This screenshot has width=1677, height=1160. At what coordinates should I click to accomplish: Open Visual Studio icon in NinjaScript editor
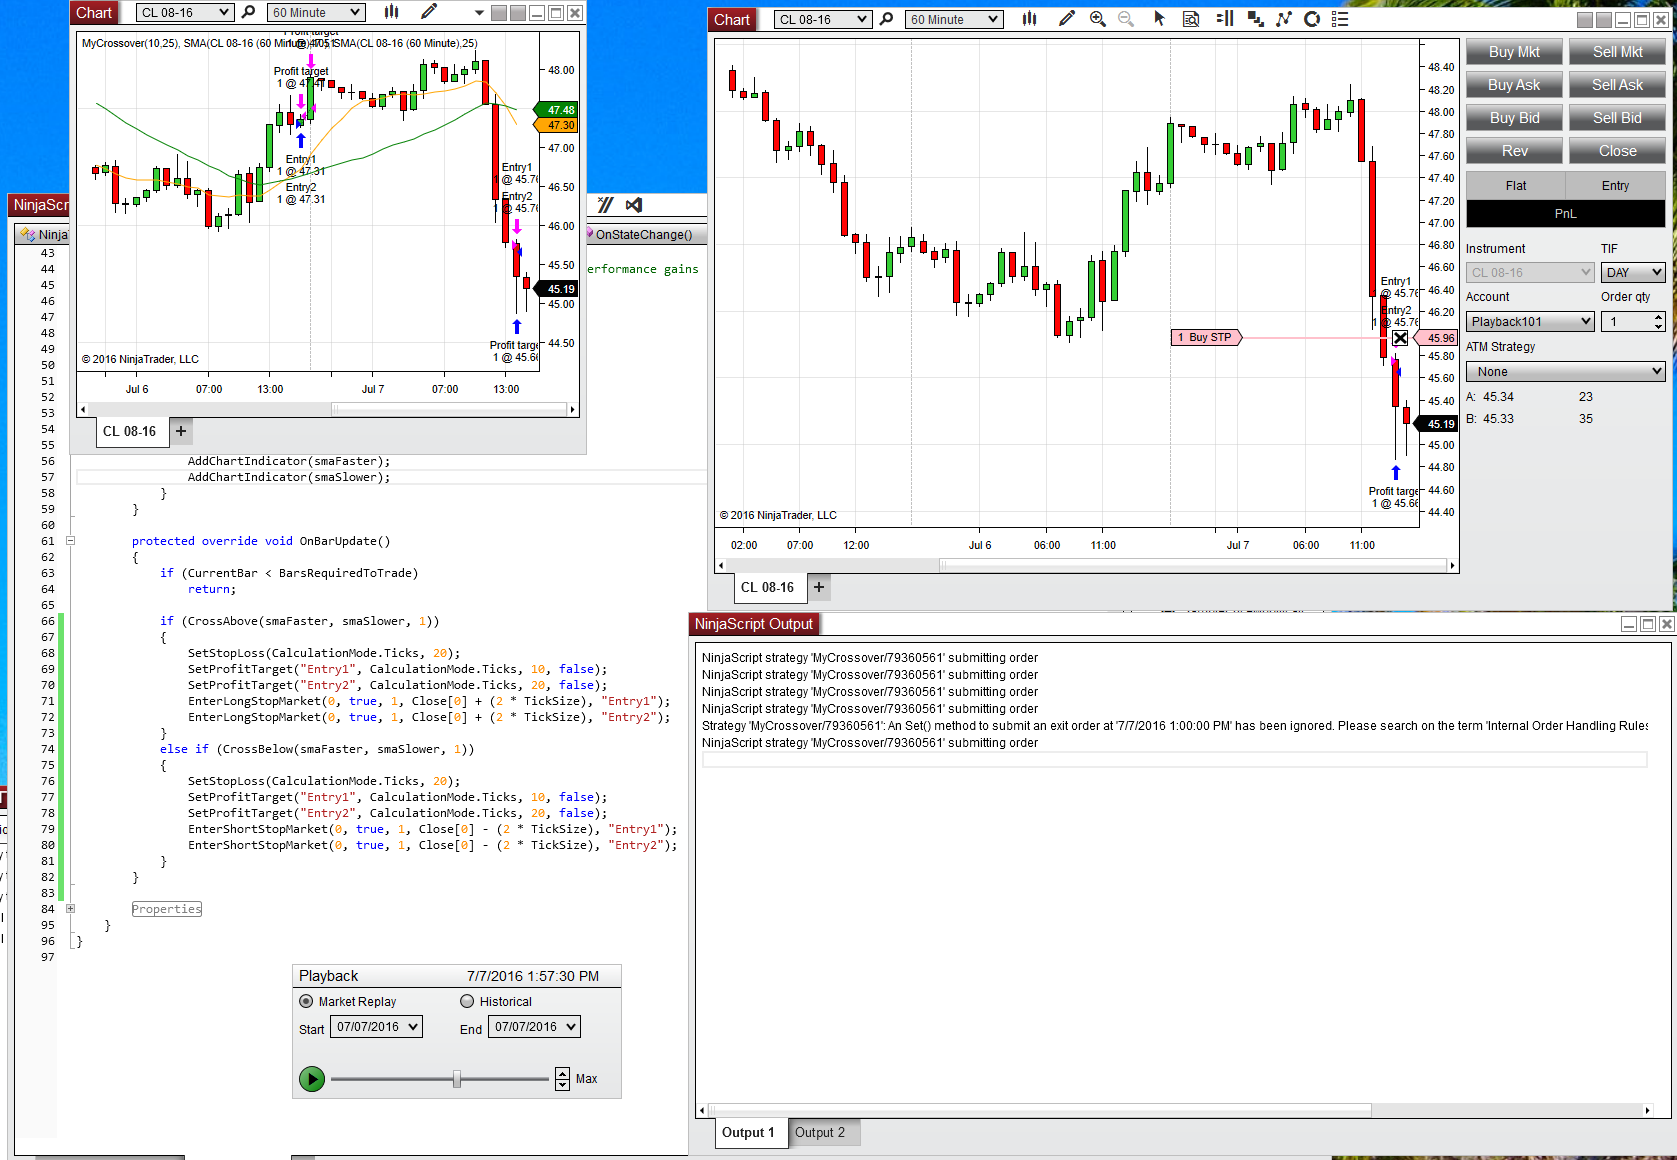point(634,205)
